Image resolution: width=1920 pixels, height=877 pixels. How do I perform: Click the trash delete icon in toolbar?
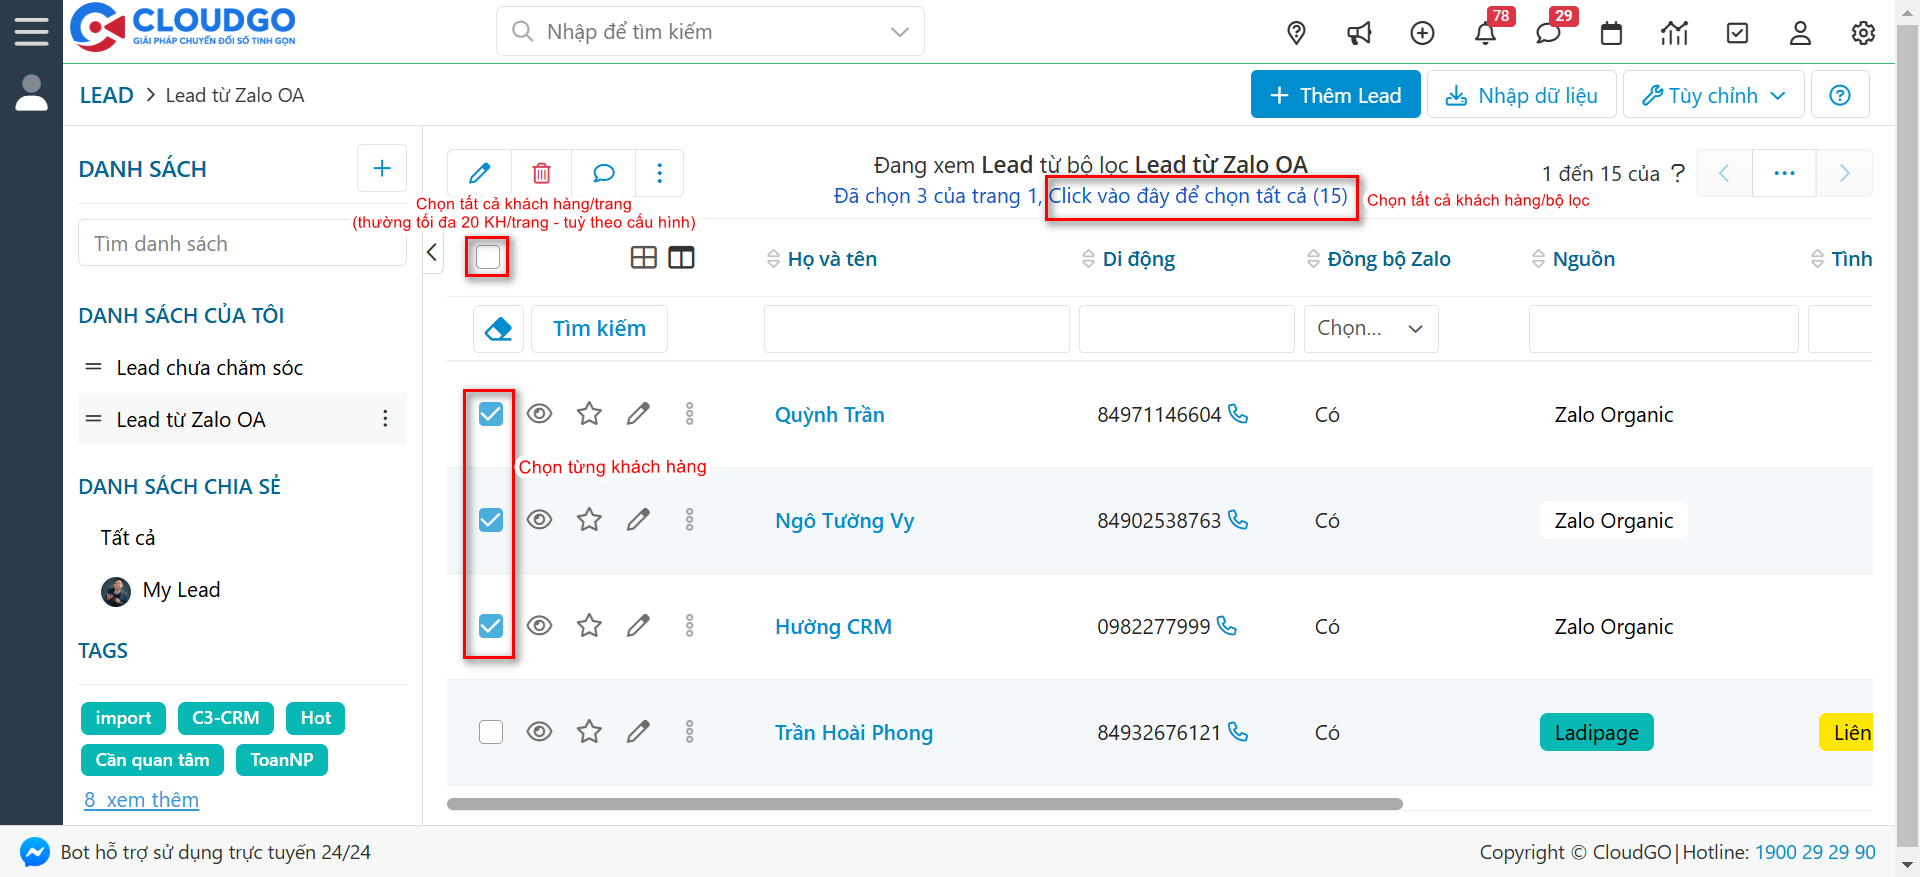(x=541, y=173)
